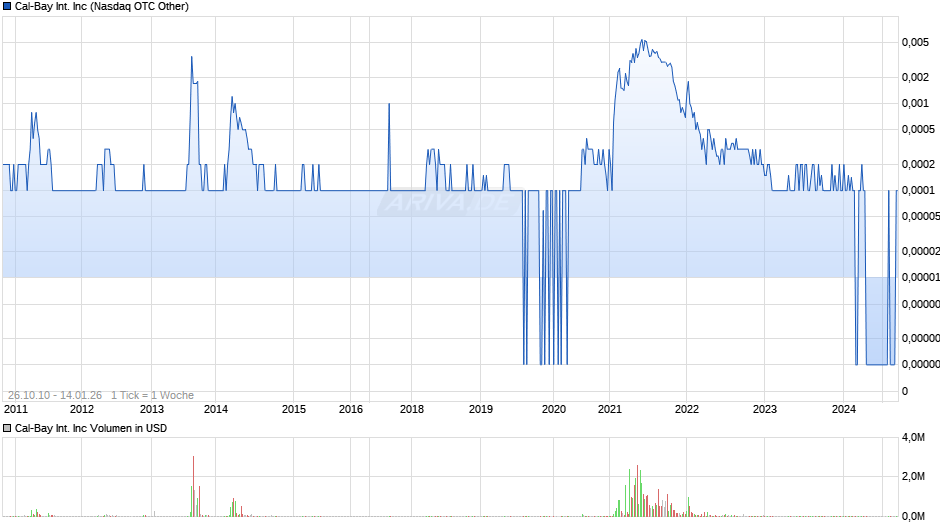
Task: Select the 2018 x-axis year label
Action: [412, 409]
